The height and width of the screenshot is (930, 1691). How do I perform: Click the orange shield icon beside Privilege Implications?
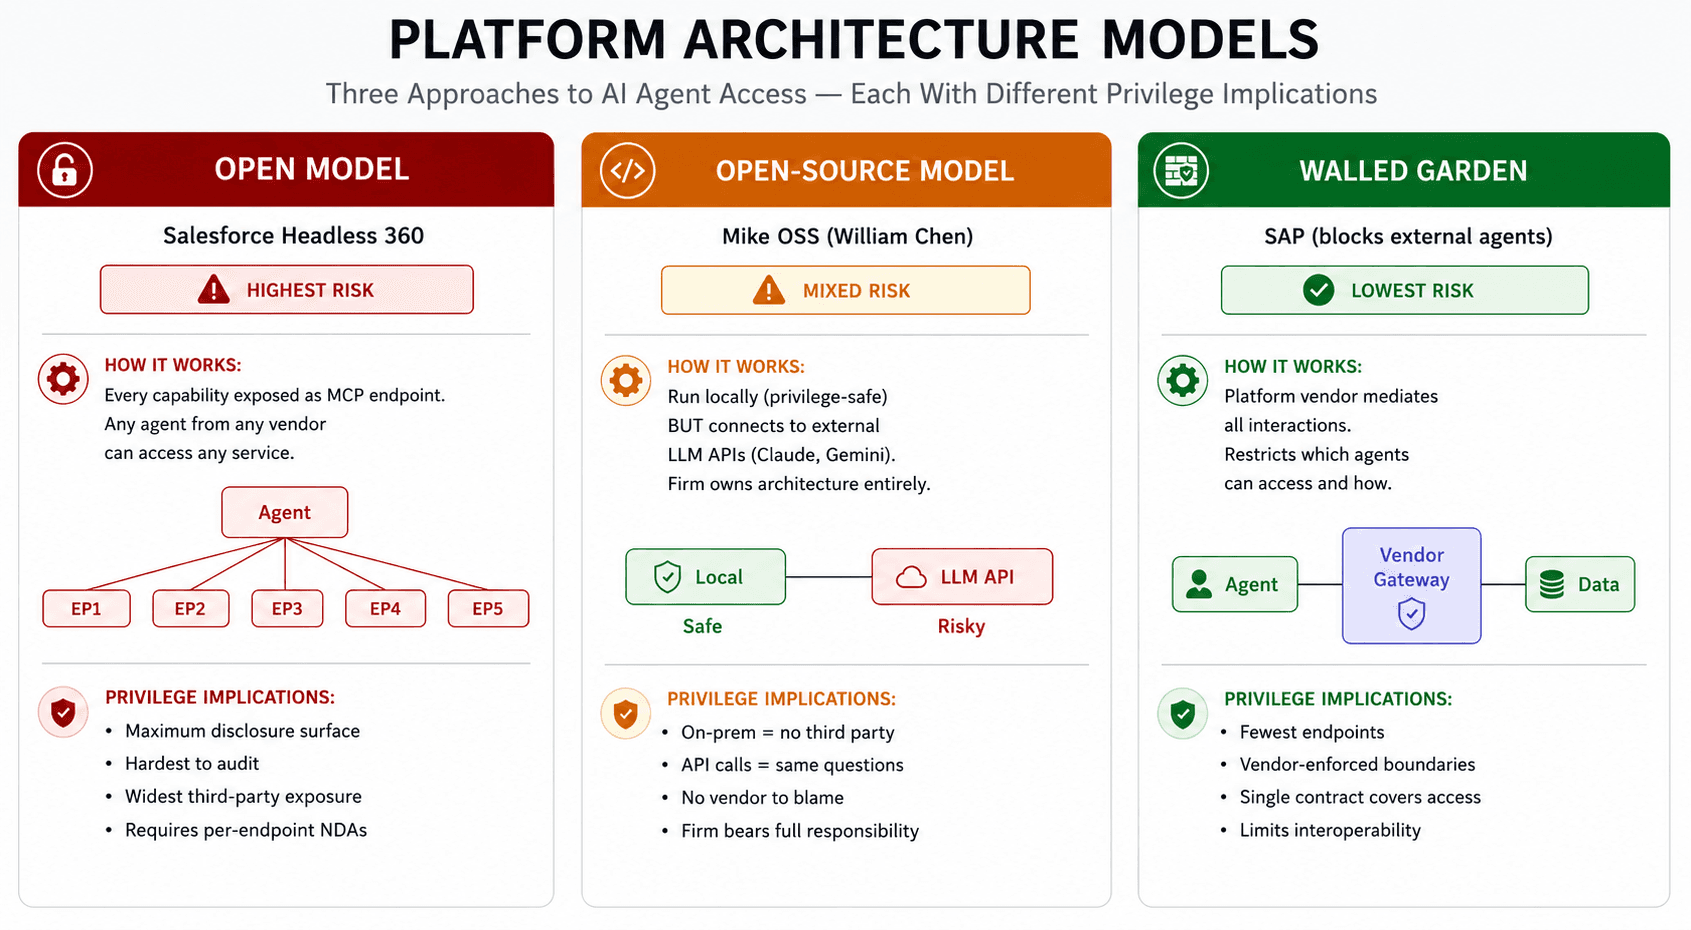tap(626, 714)
